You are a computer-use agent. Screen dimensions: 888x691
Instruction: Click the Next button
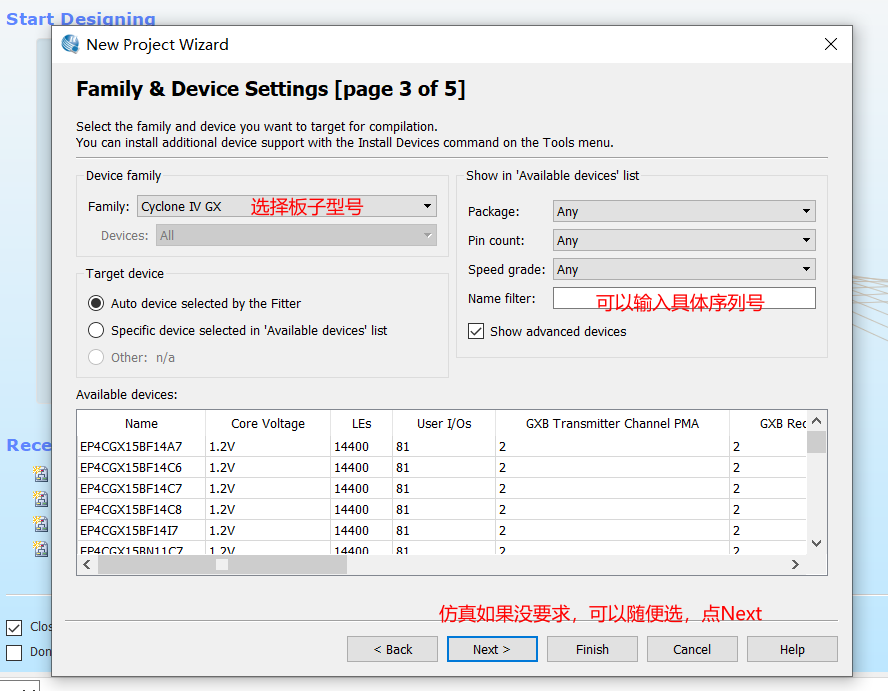(x=492, y=649)
